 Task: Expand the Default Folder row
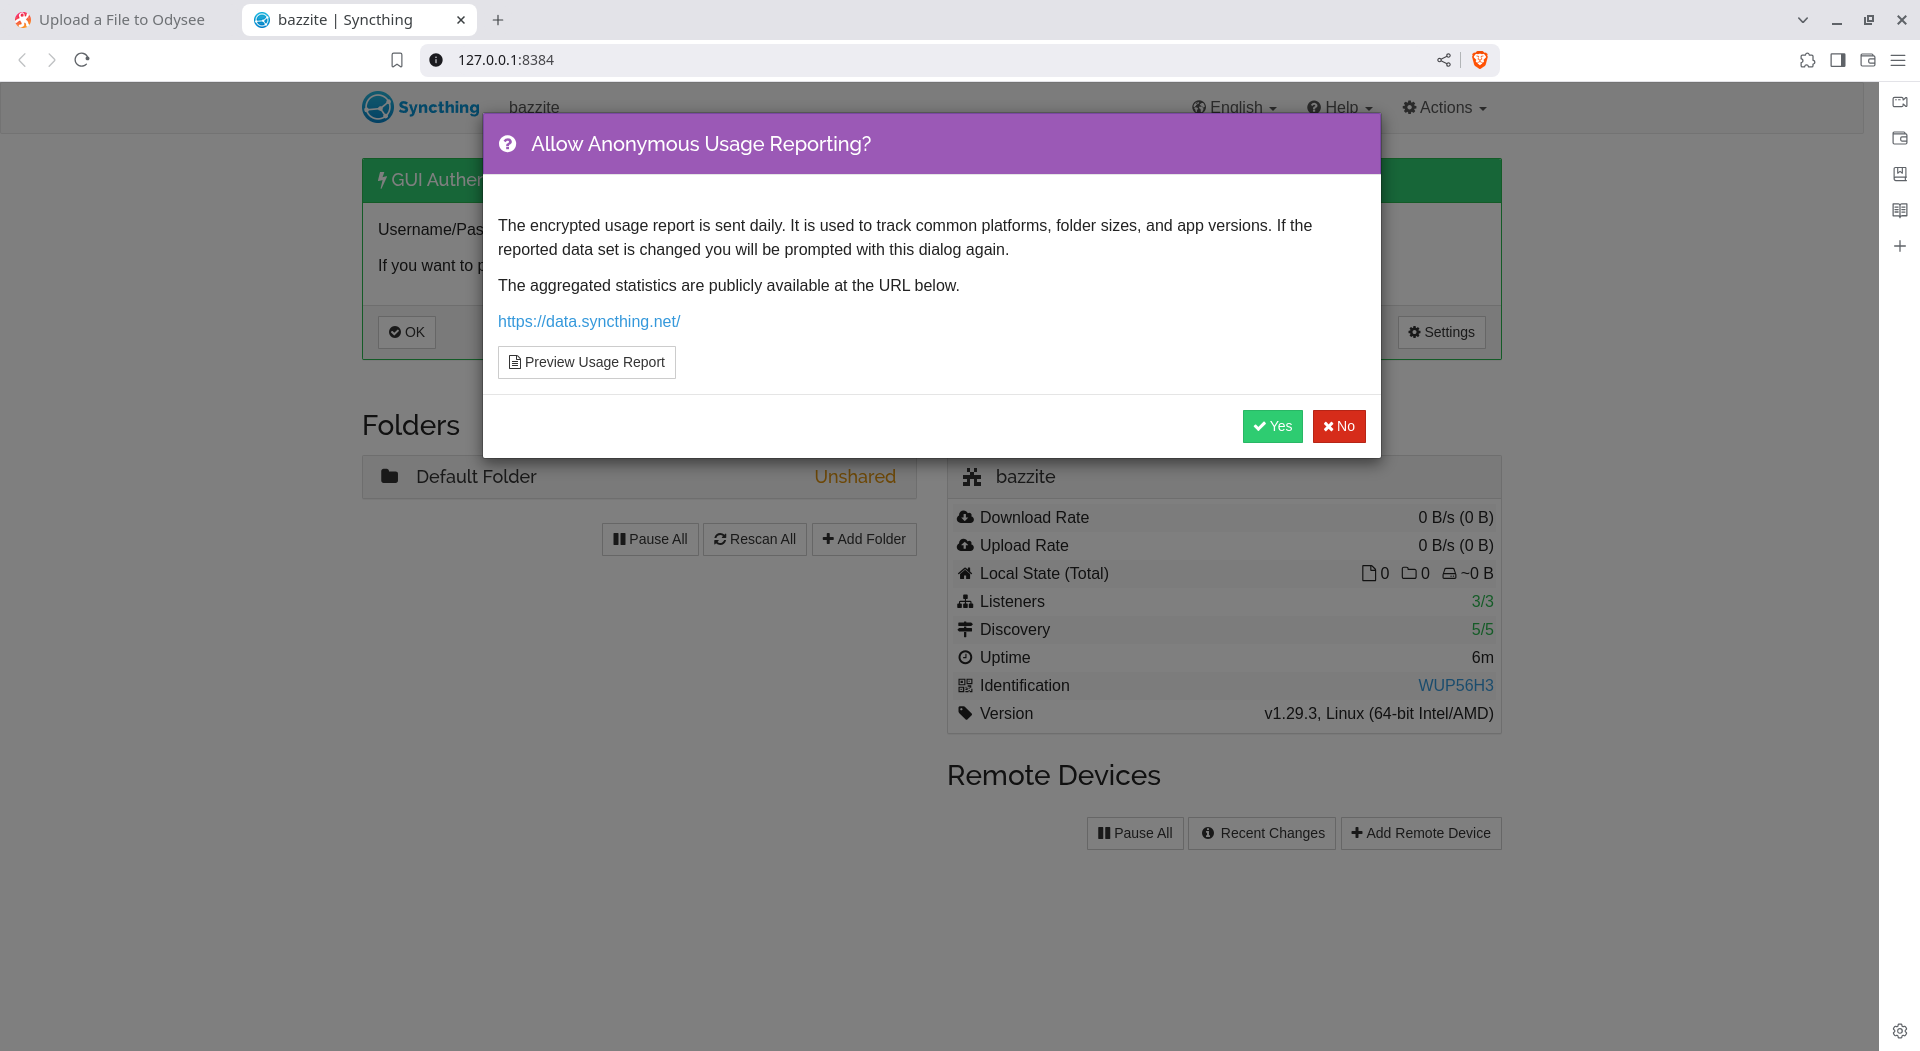639,477
